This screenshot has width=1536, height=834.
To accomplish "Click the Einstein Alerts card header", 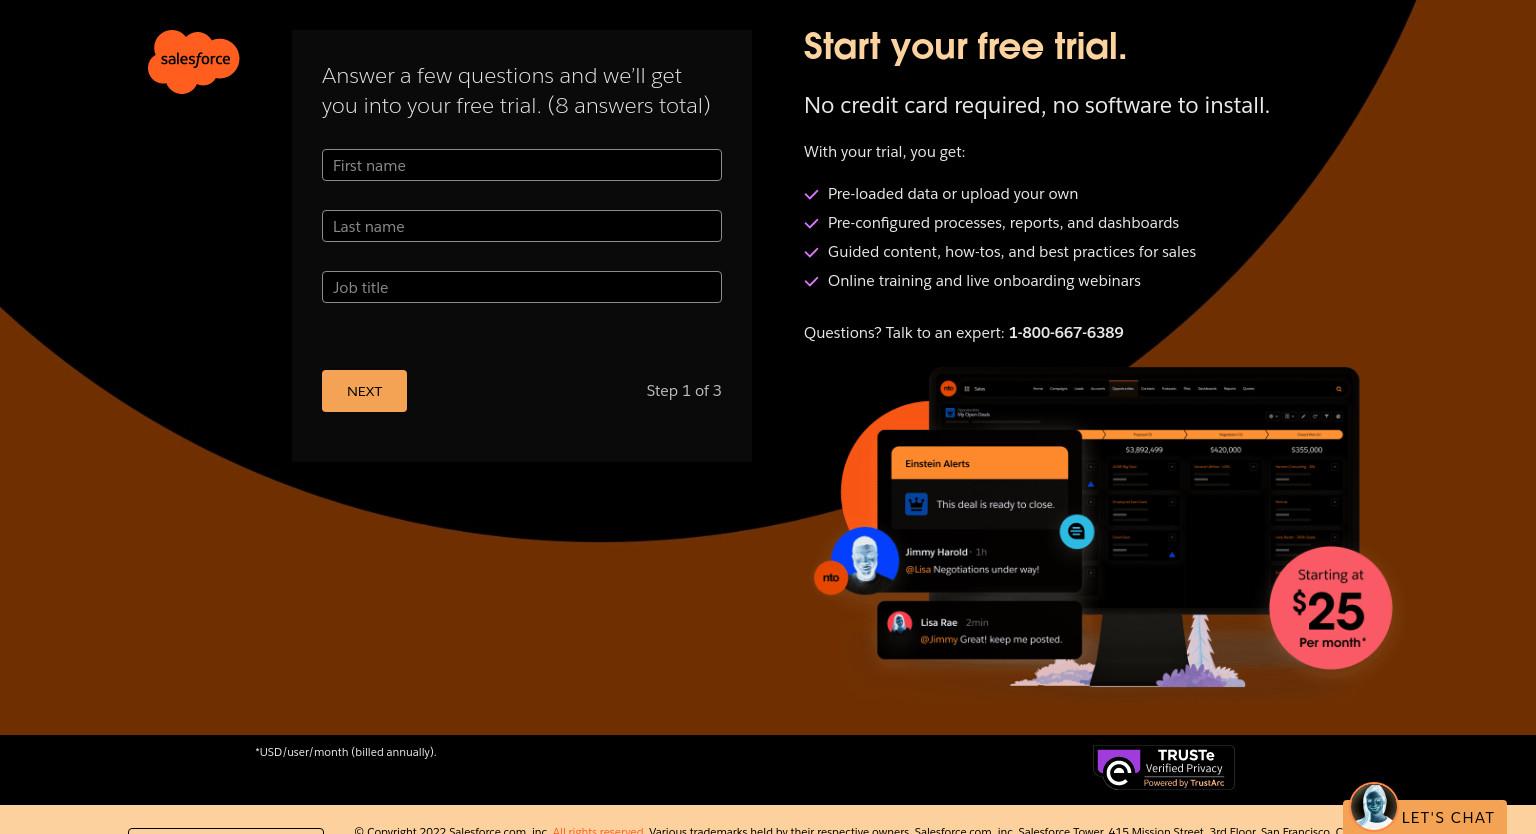I will click(979, 463).
